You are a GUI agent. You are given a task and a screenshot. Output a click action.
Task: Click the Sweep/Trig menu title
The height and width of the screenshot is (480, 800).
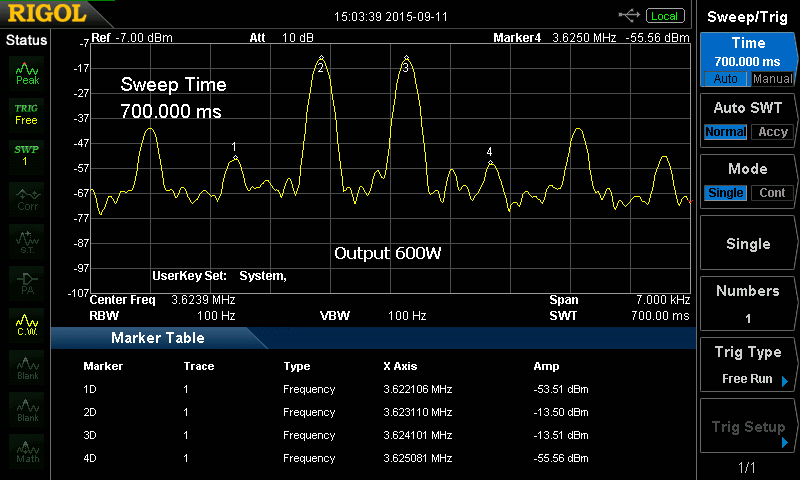coord(748,16)
